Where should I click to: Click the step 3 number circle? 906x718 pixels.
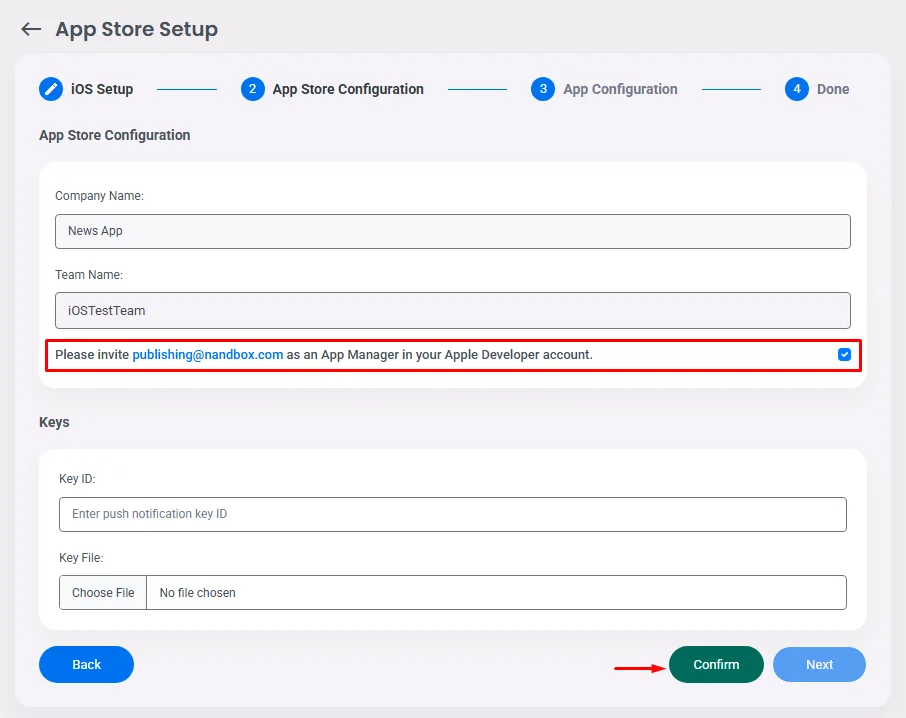pos(543,89)
